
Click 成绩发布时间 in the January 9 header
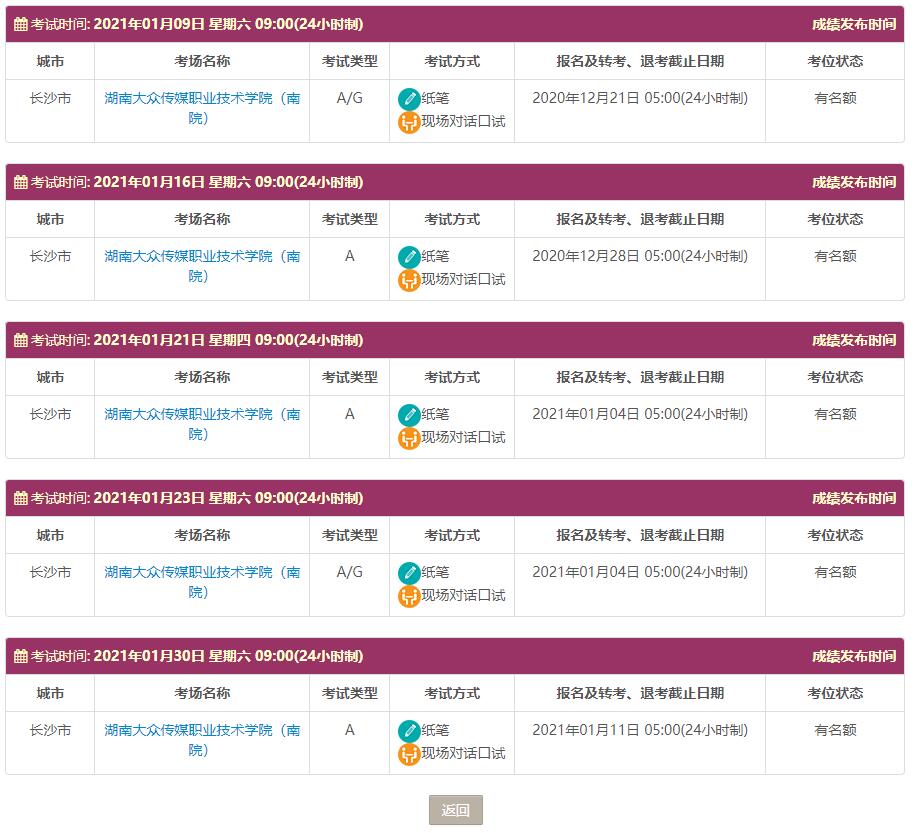853,25
